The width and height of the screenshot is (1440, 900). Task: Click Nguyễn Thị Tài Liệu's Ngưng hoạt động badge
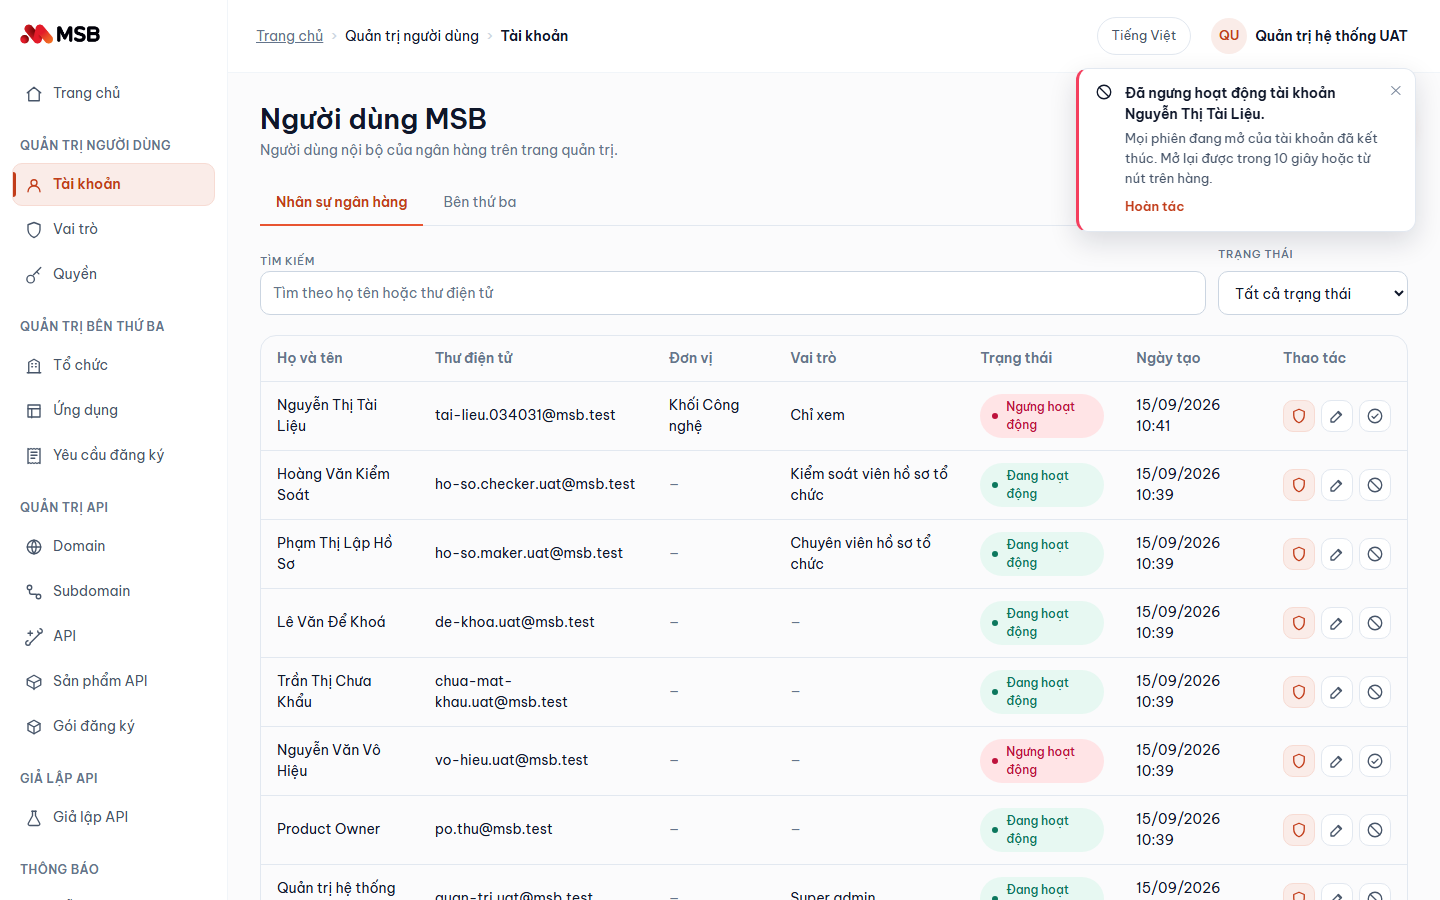[1042, 416]
